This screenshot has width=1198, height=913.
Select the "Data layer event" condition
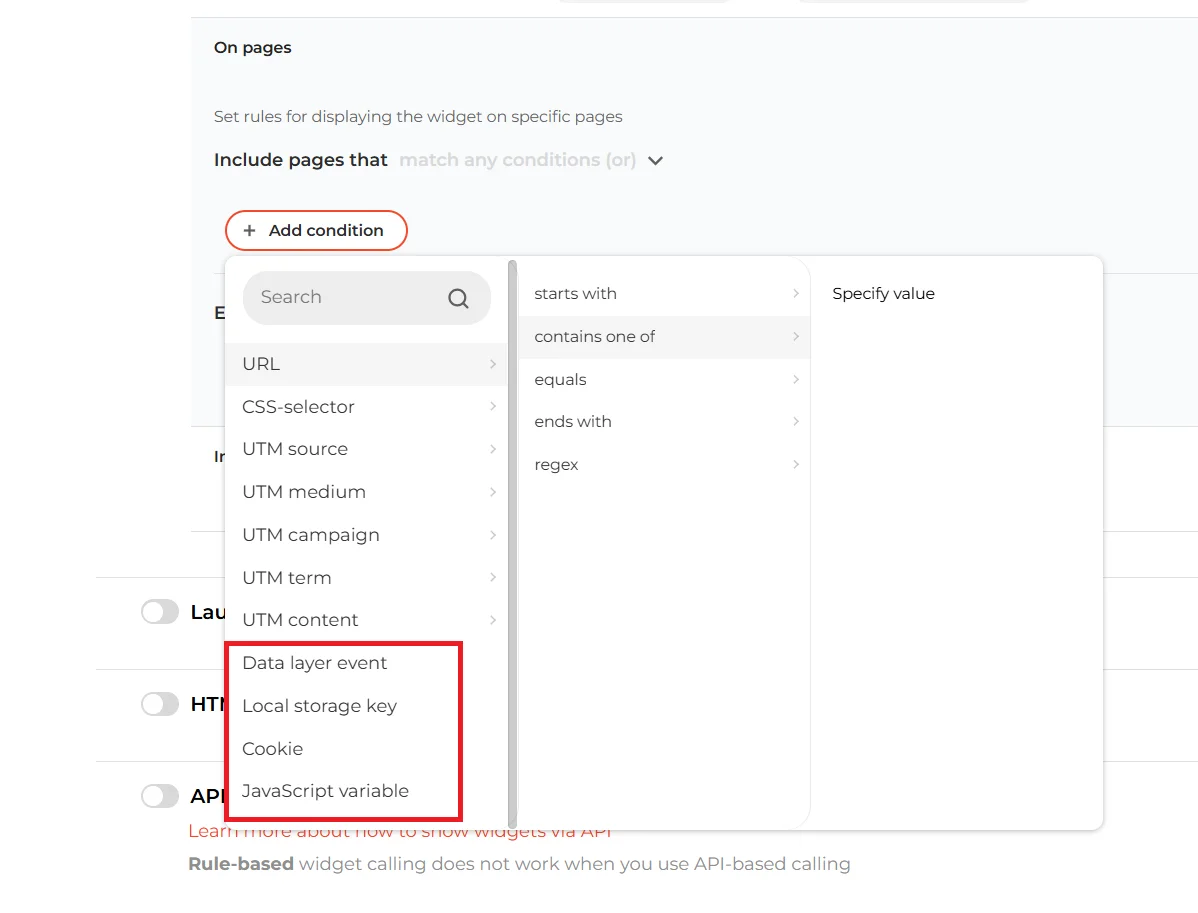(314, 662)
